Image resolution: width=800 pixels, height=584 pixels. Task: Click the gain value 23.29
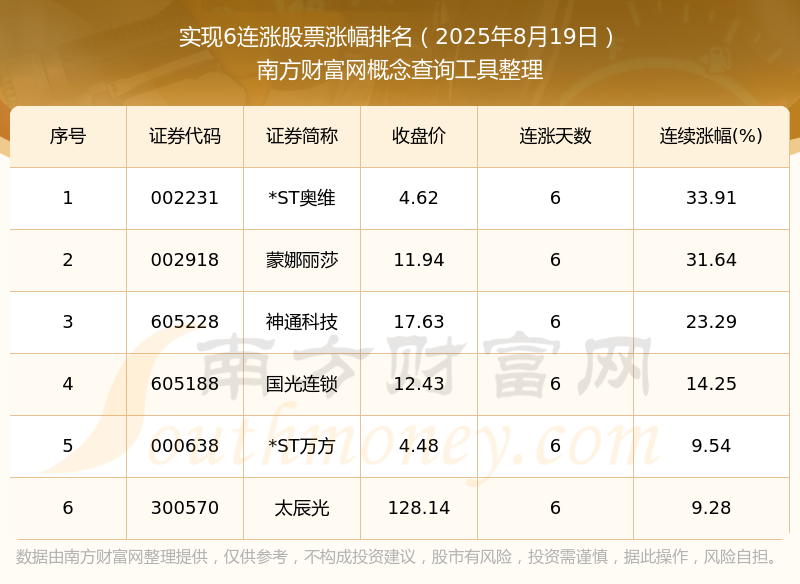coord(711,322)
